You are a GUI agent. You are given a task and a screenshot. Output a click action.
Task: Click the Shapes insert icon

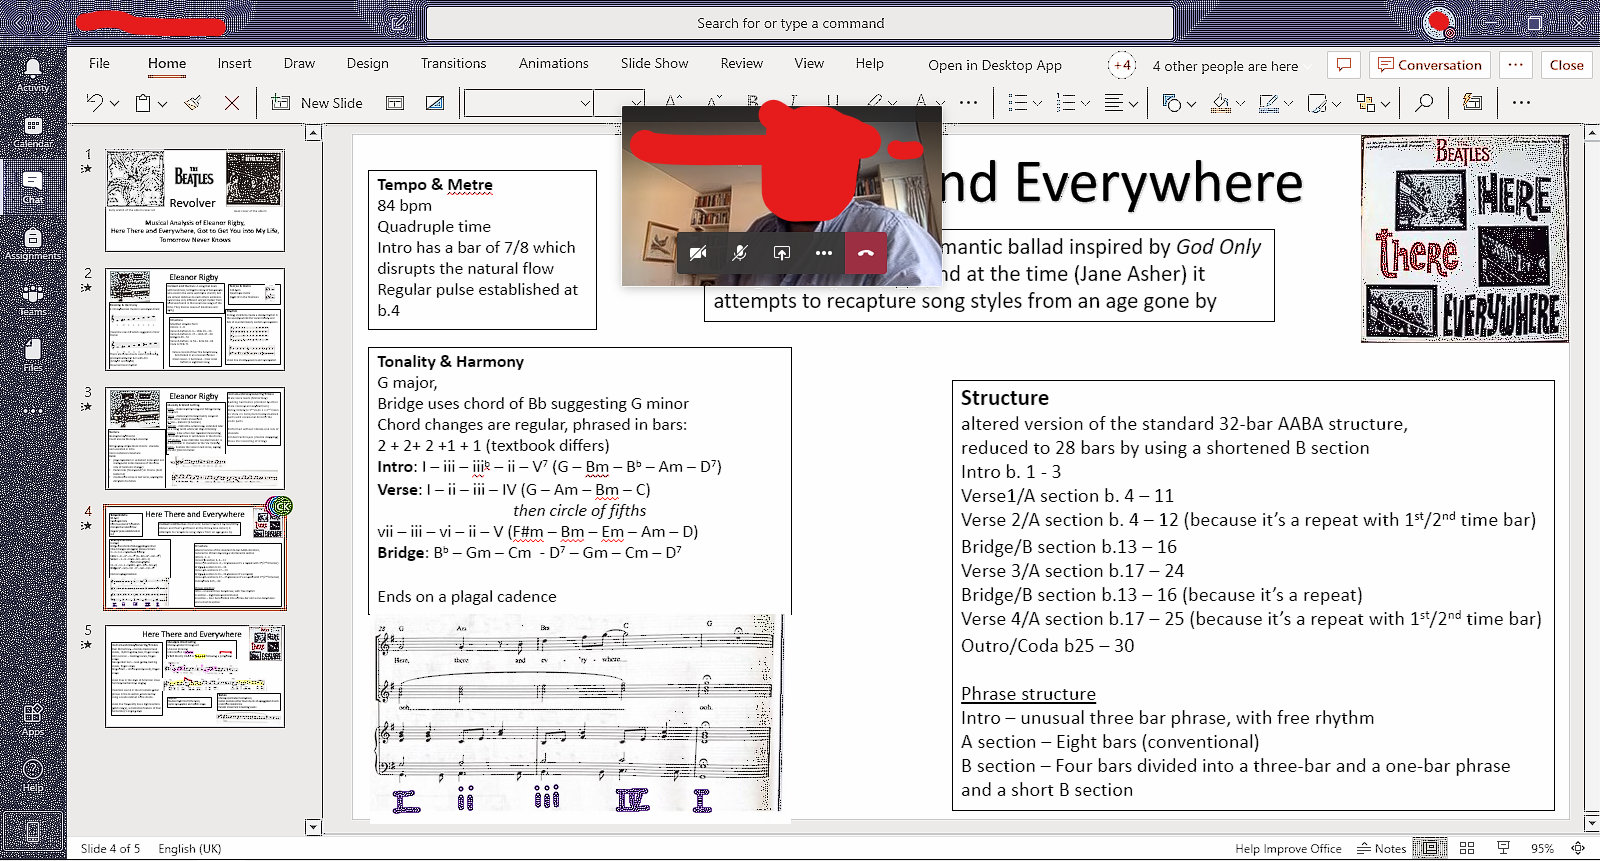click(1172, 102)
